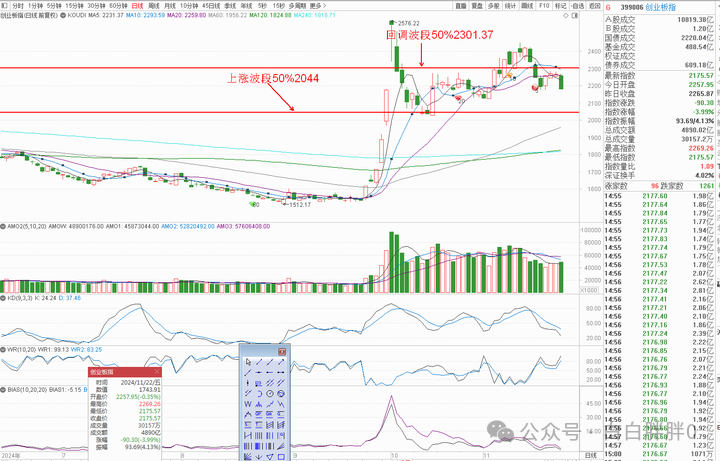Add to watchlist with +自选
Viewport: 720px width, 461px height.
(x=577, y=6)
